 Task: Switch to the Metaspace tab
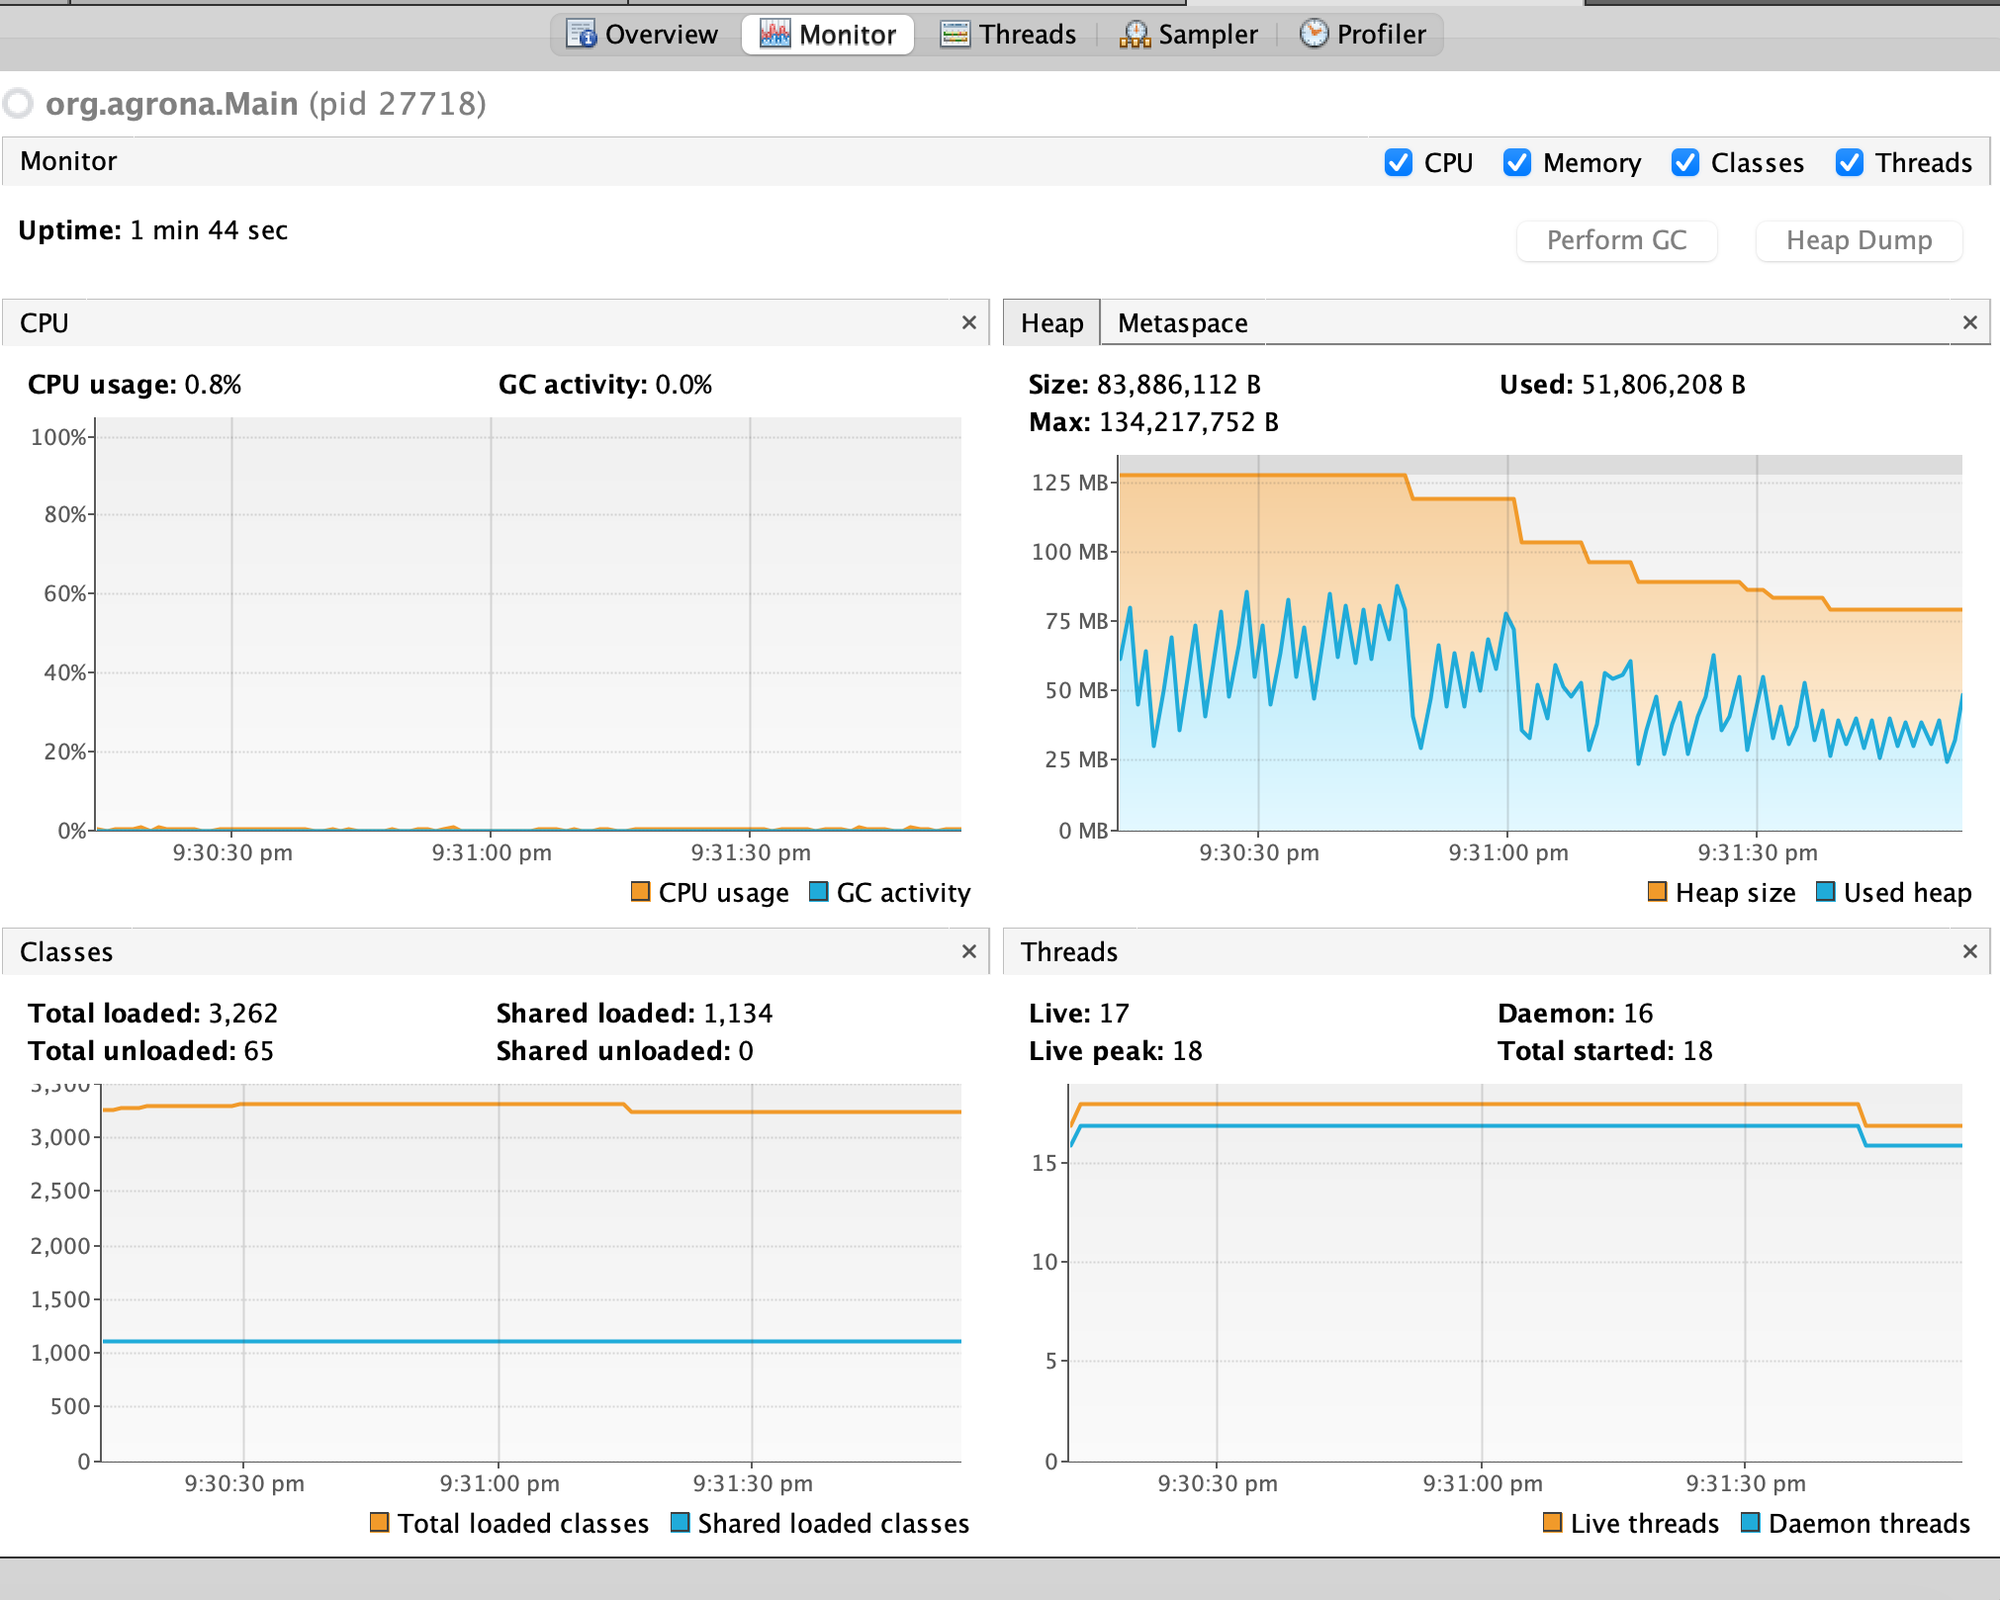pos(1183,323)
